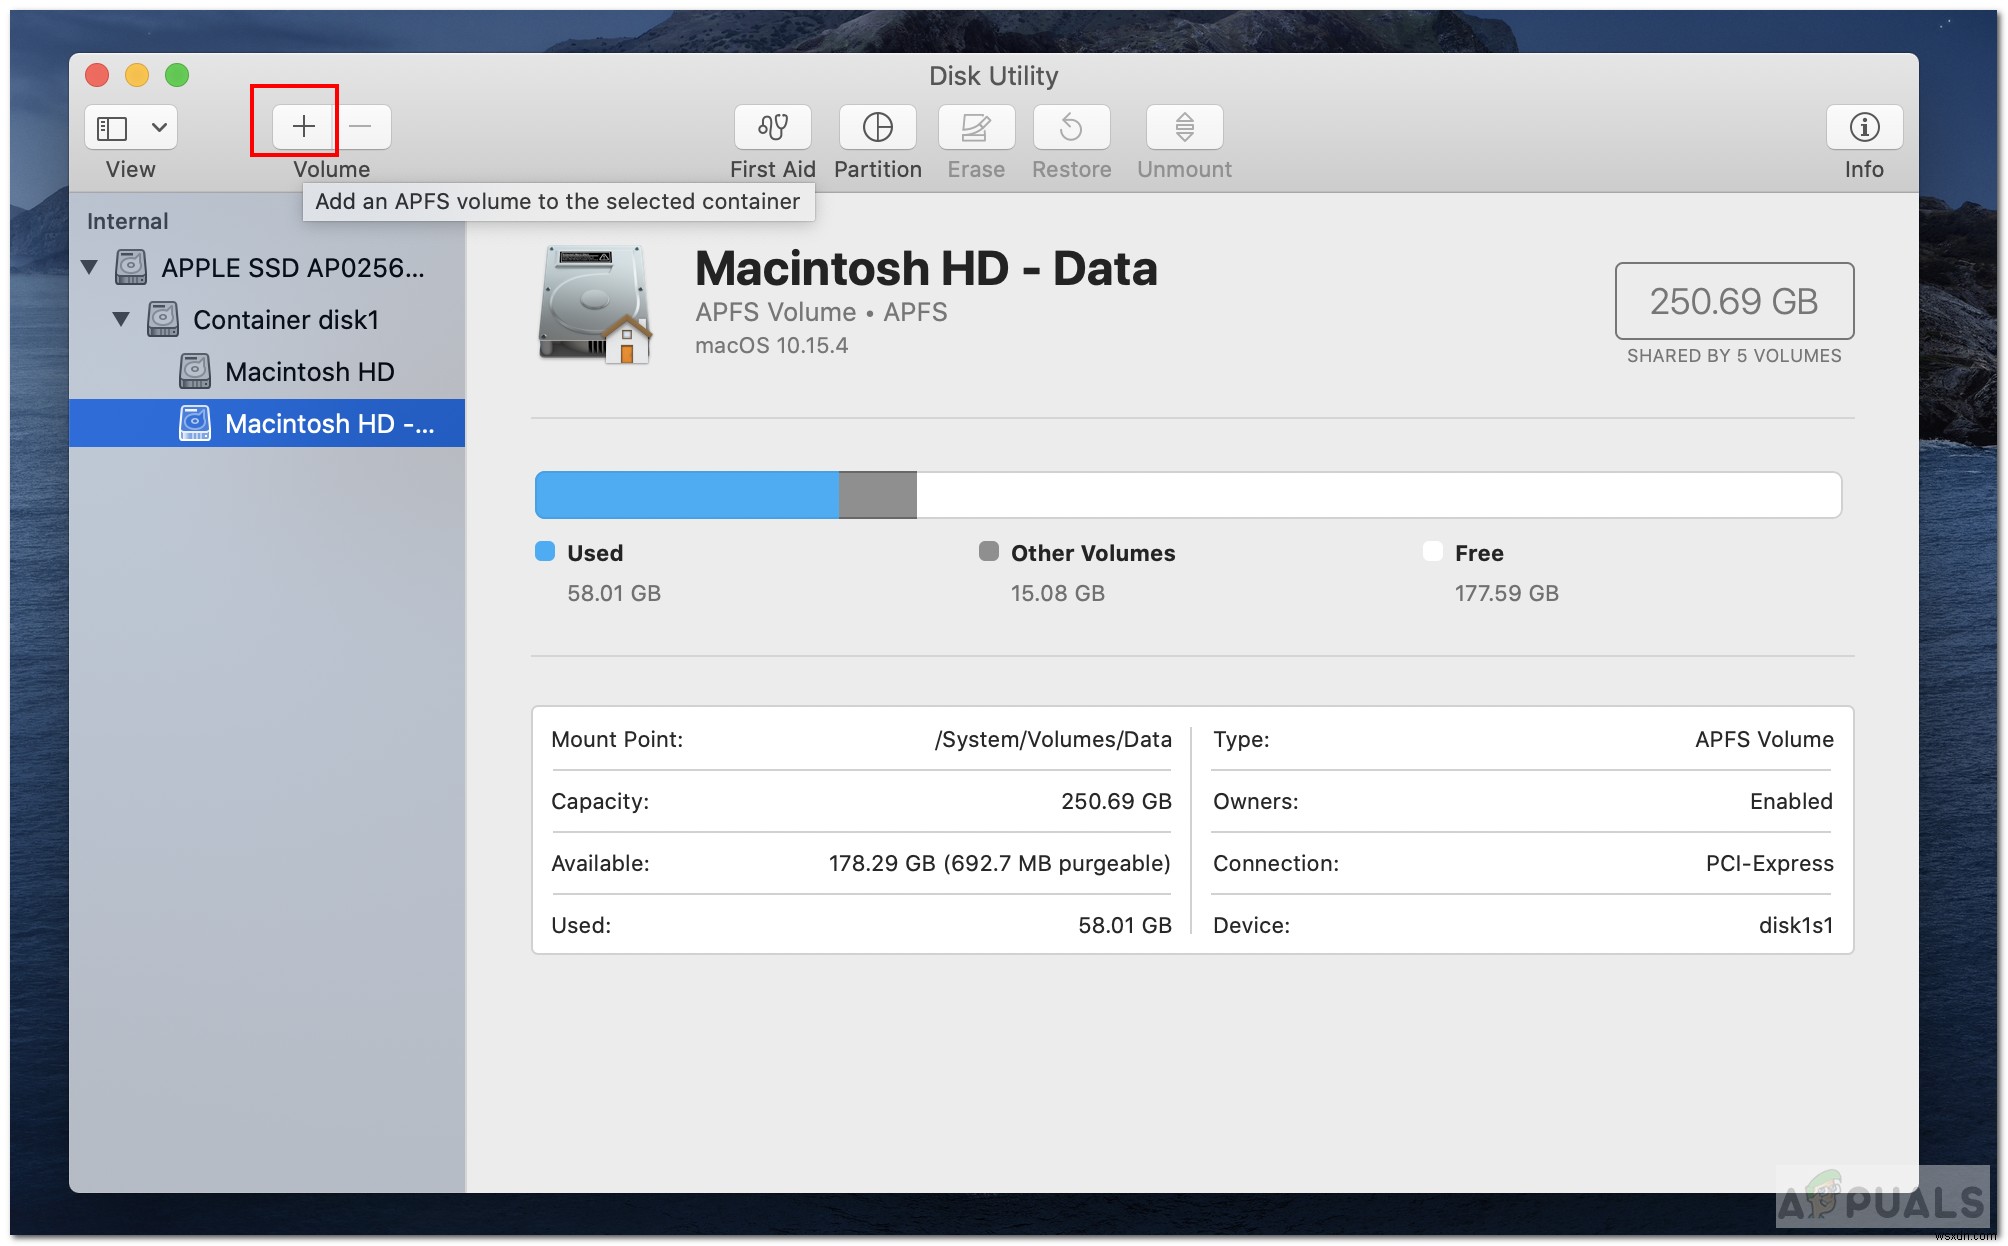Click the Internal section header

(126, 220)
